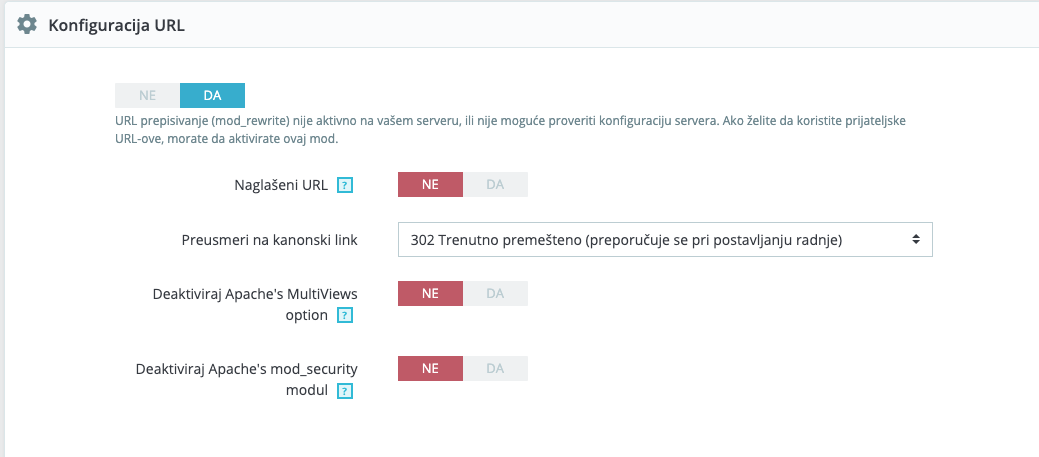This screenshot has width=1039, height=457.
Task: Switch friendly URL toggle to NE
Action: (x=147, y=95)
